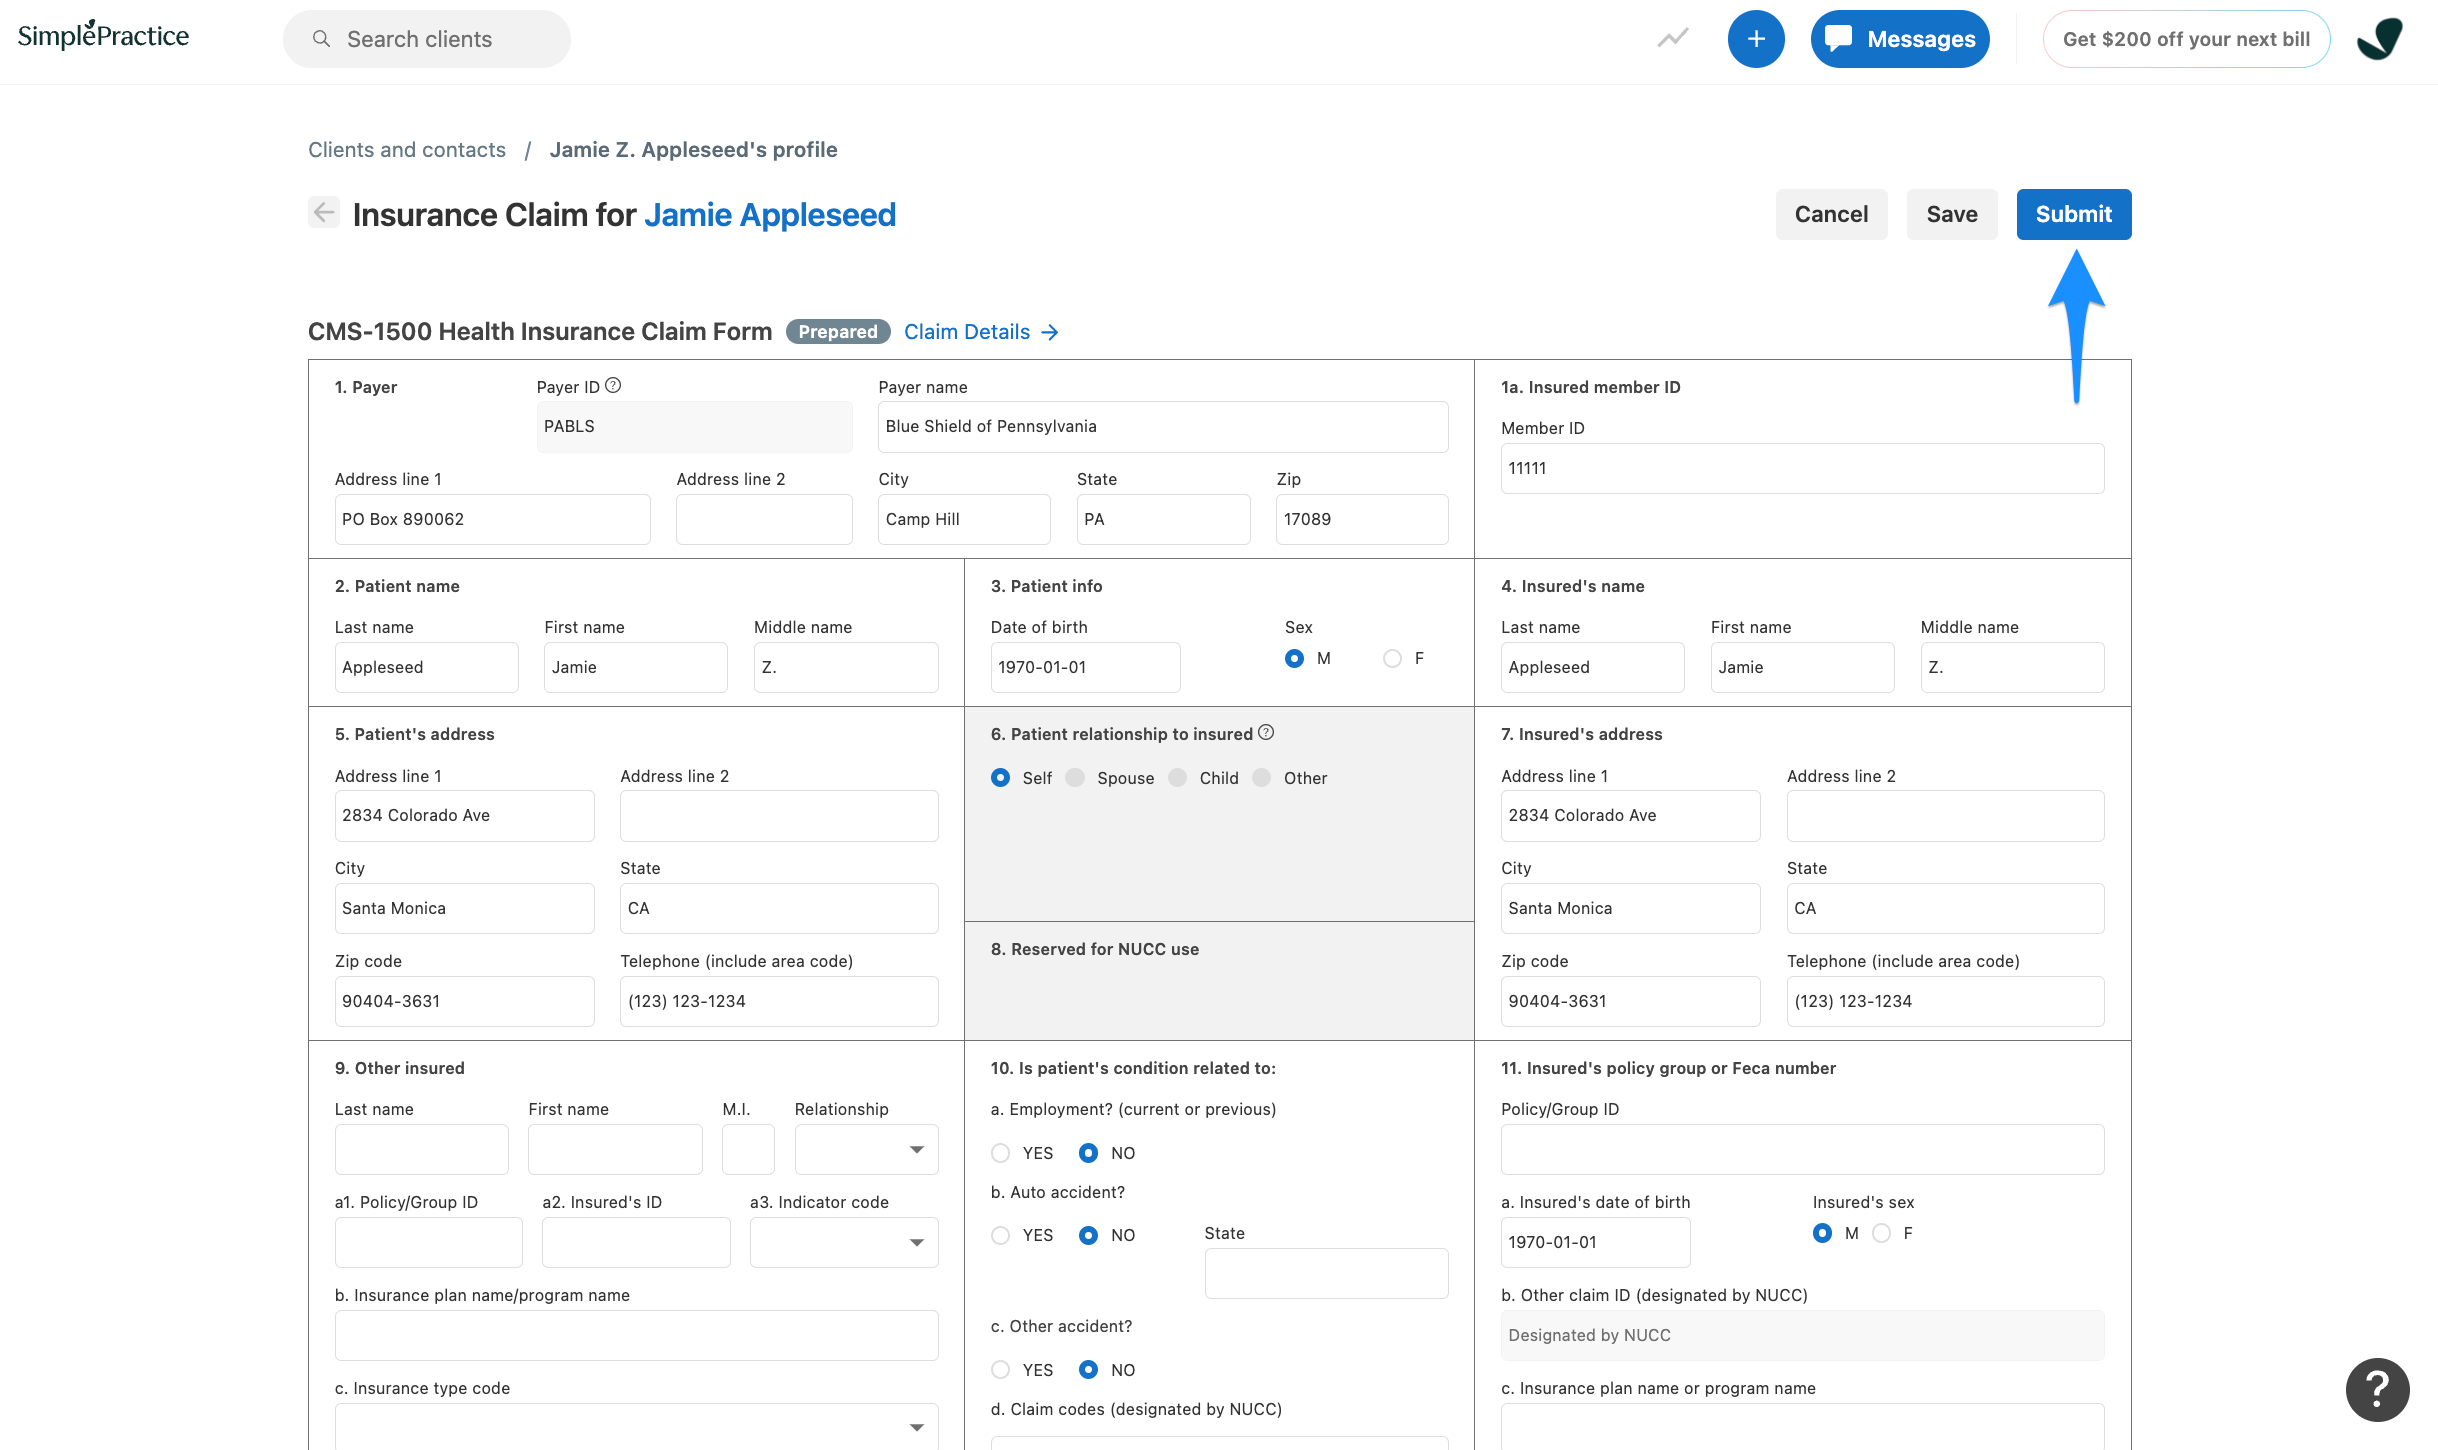Open Clients and contacts breadcrumb
Viewport: 2438px width, 1450px height.
[x=407, y=149]
